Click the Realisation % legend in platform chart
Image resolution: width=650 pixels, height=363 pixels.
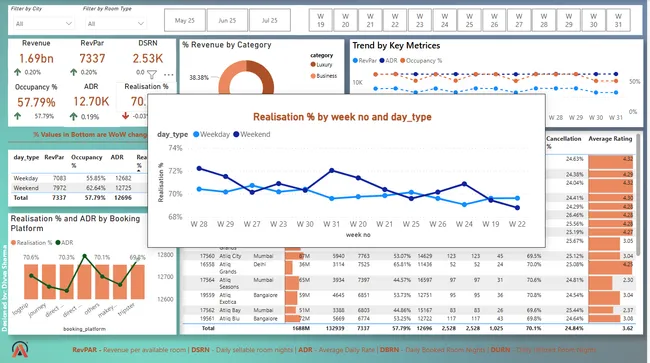pyautogui.click(x=32, y=242)
